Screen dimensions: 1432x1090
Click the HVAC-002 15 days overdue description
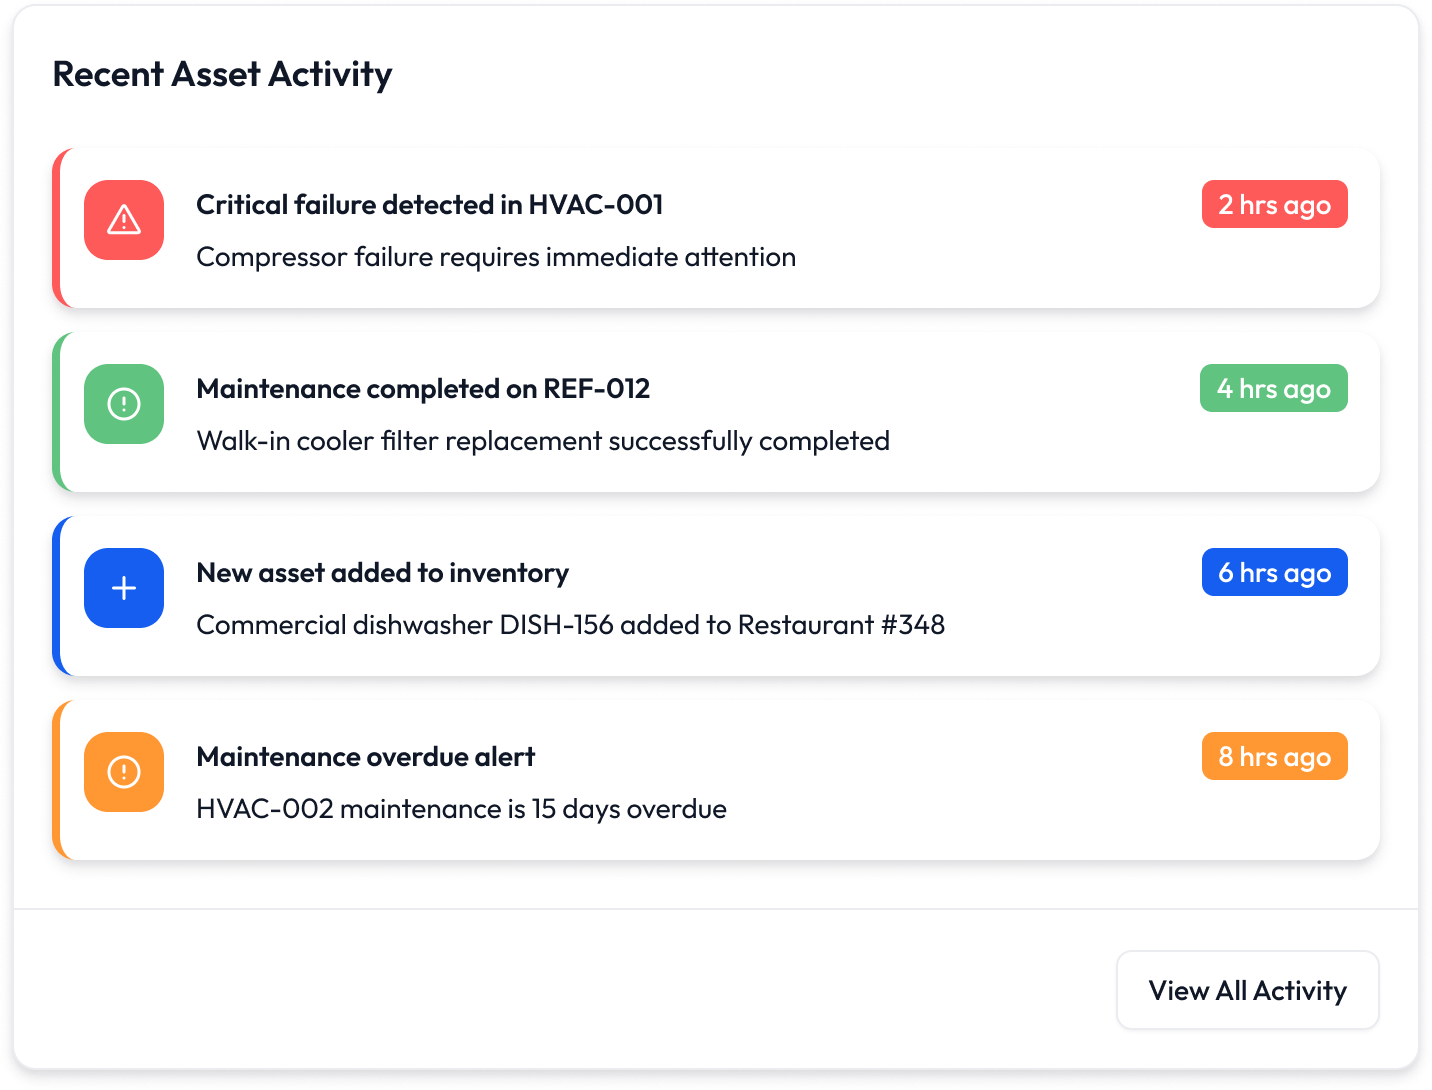pos(461,809)
